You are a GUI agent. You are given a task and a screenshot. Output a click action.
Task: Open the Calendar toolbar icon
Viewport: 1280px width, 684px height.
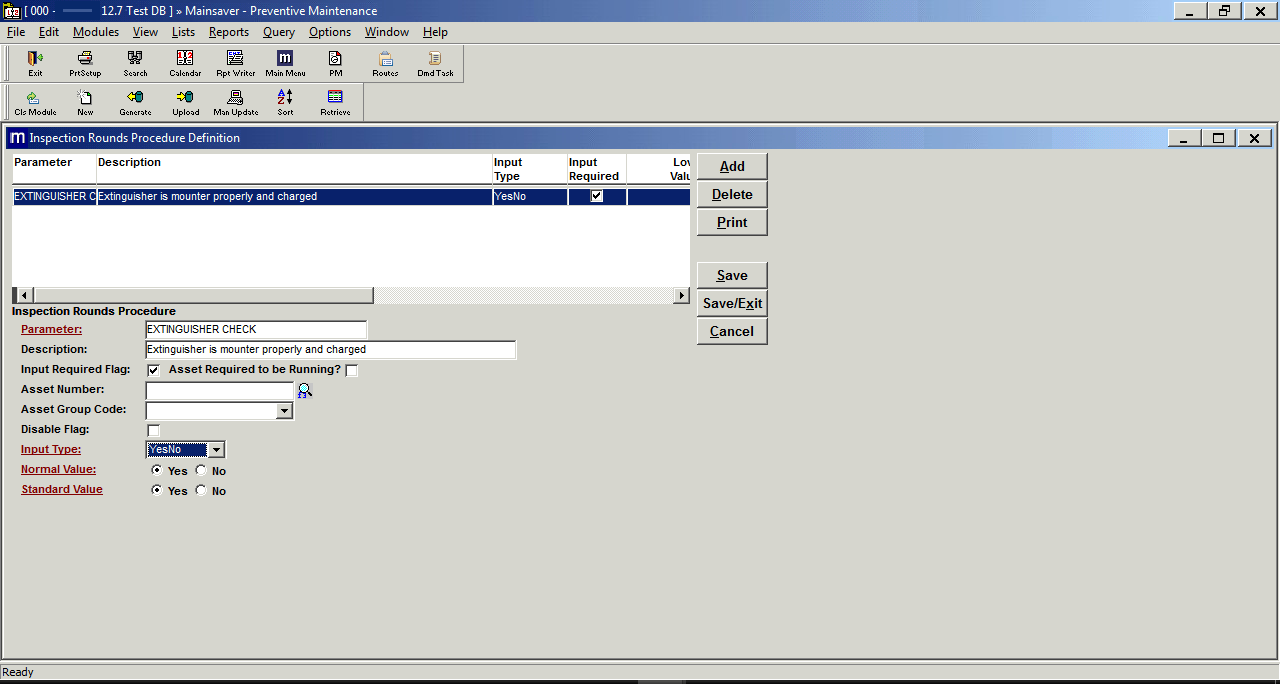[185, 63]
